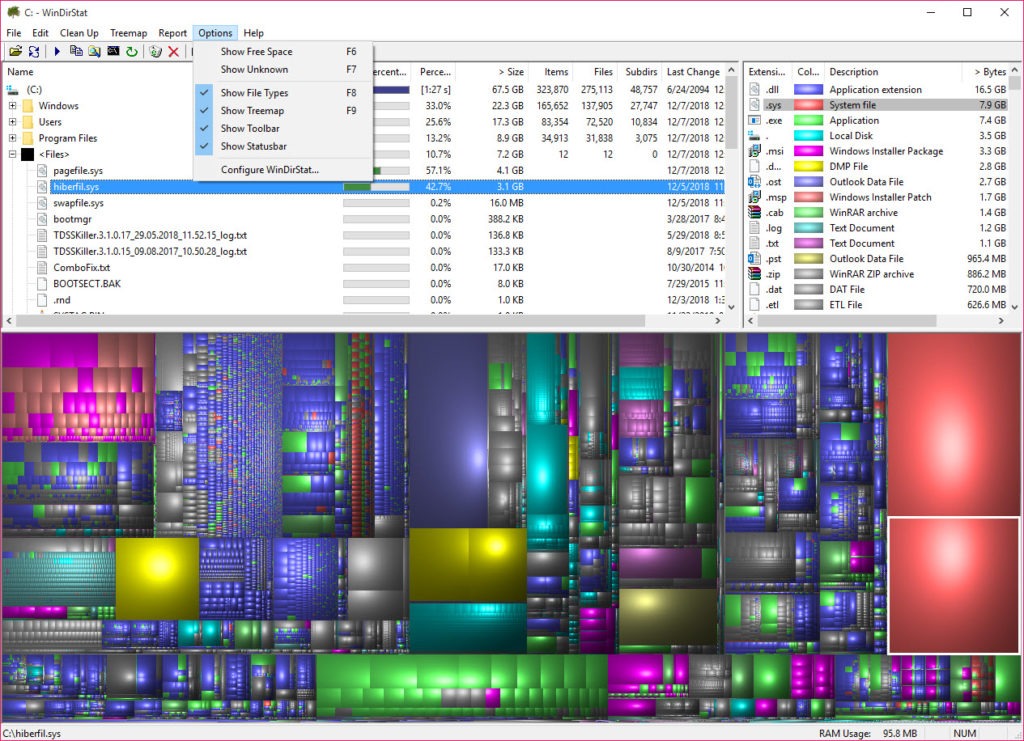Sort extensions by Bytes column header
The height and width of the screenshot is (741, 1024).
[985, 72]
